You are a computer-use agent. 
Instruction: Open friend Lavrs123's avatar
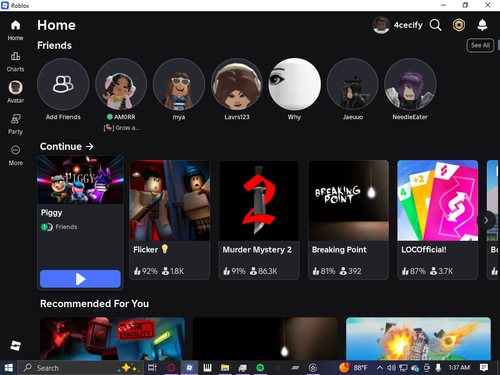[x=237, y=84]
